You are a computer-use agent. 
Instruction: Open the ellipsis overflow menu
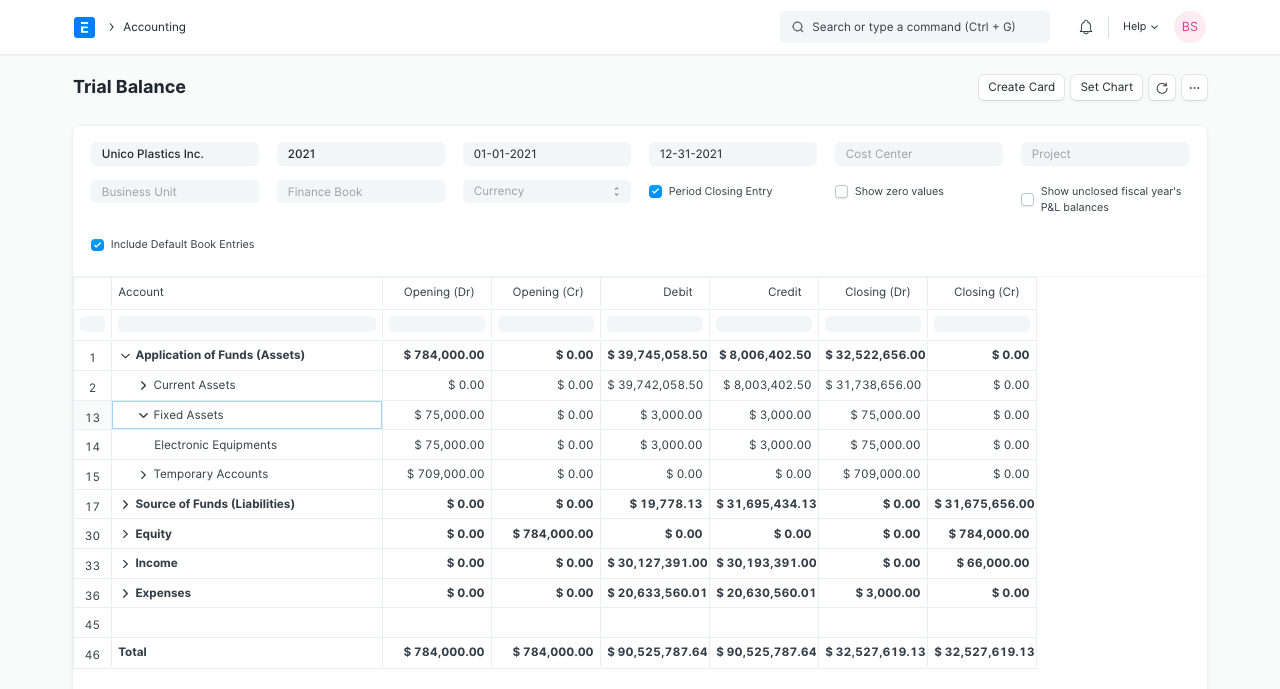[x=1194, y=88]
